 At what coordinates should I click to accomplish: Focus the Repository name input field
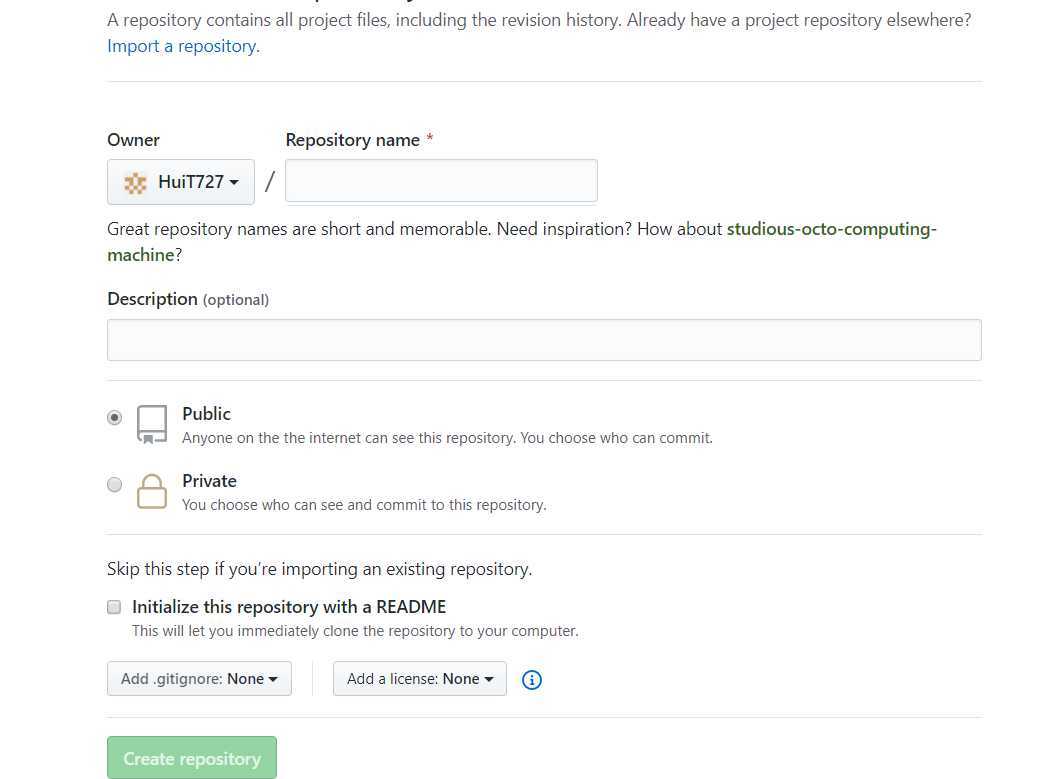(441, 180)
